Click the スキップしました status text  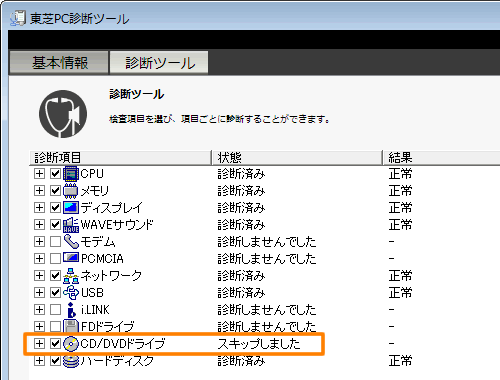pyautogui.click(x=259, y=344)
